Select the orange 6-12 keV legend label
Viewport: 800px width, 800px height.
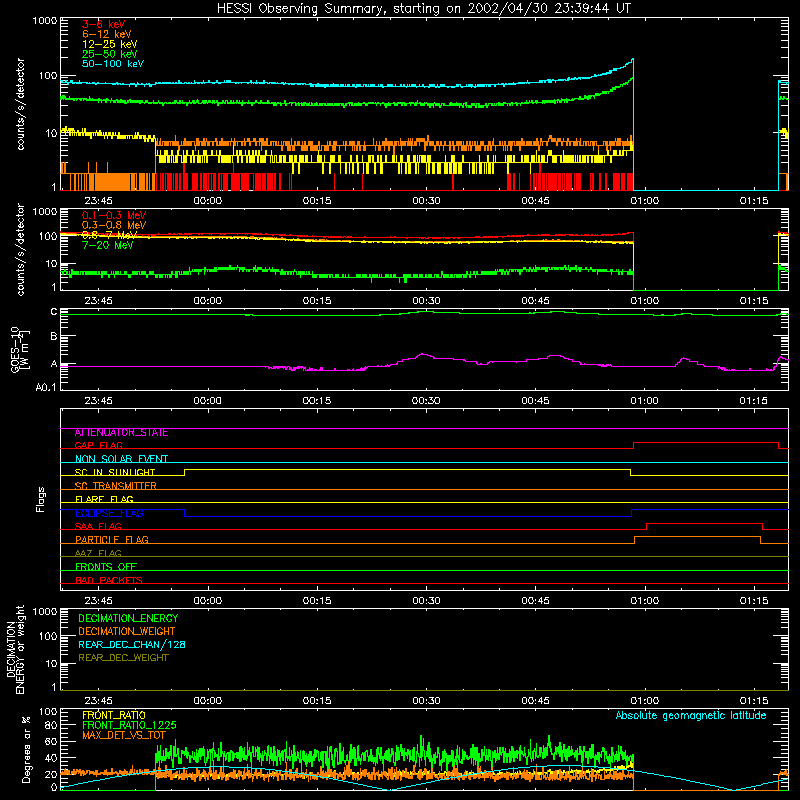(x=106, y=34)
